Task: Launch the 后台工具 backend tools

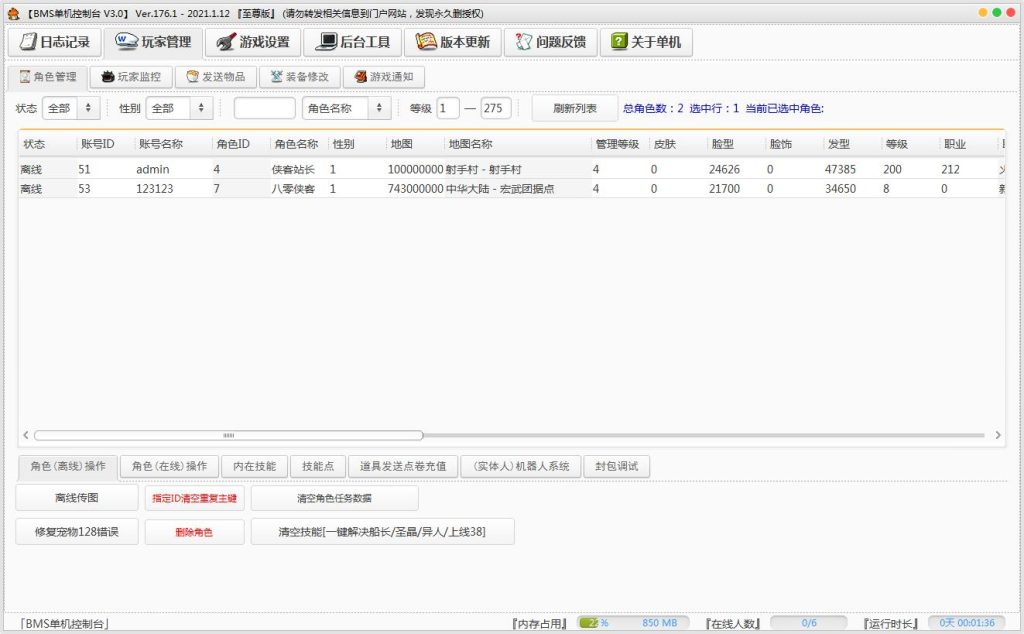Action: [x=353, y=41]
